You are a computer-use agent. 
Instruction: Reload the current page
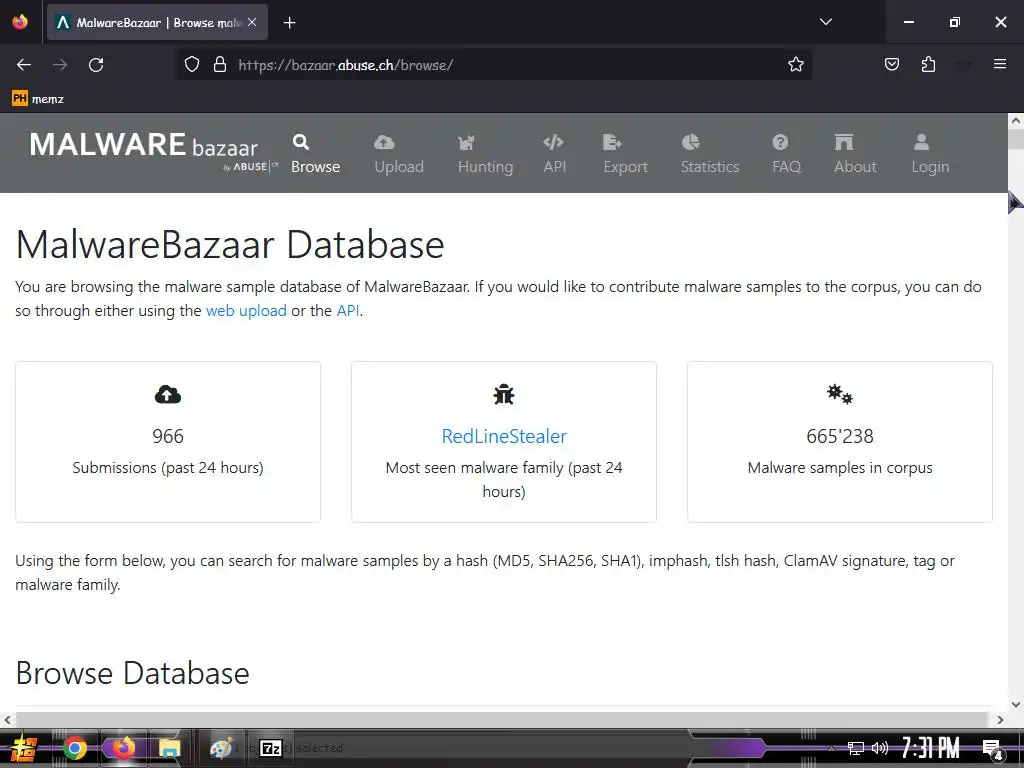tap(96, 65)
